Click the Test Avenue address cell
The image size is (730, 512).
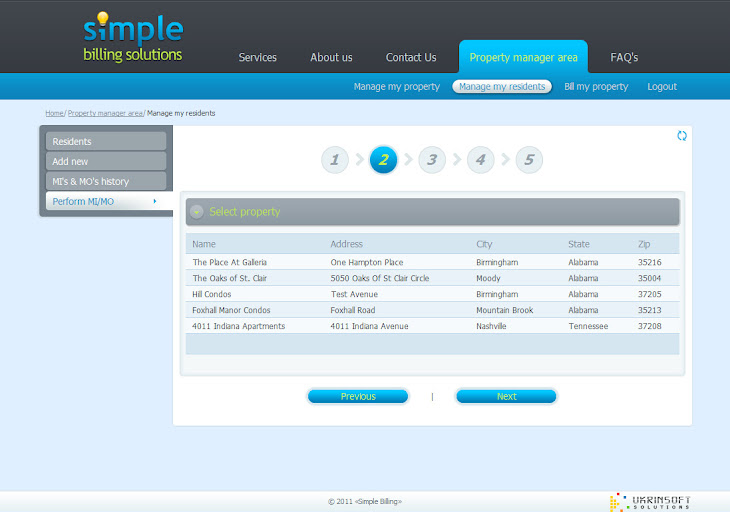[354, 294]
